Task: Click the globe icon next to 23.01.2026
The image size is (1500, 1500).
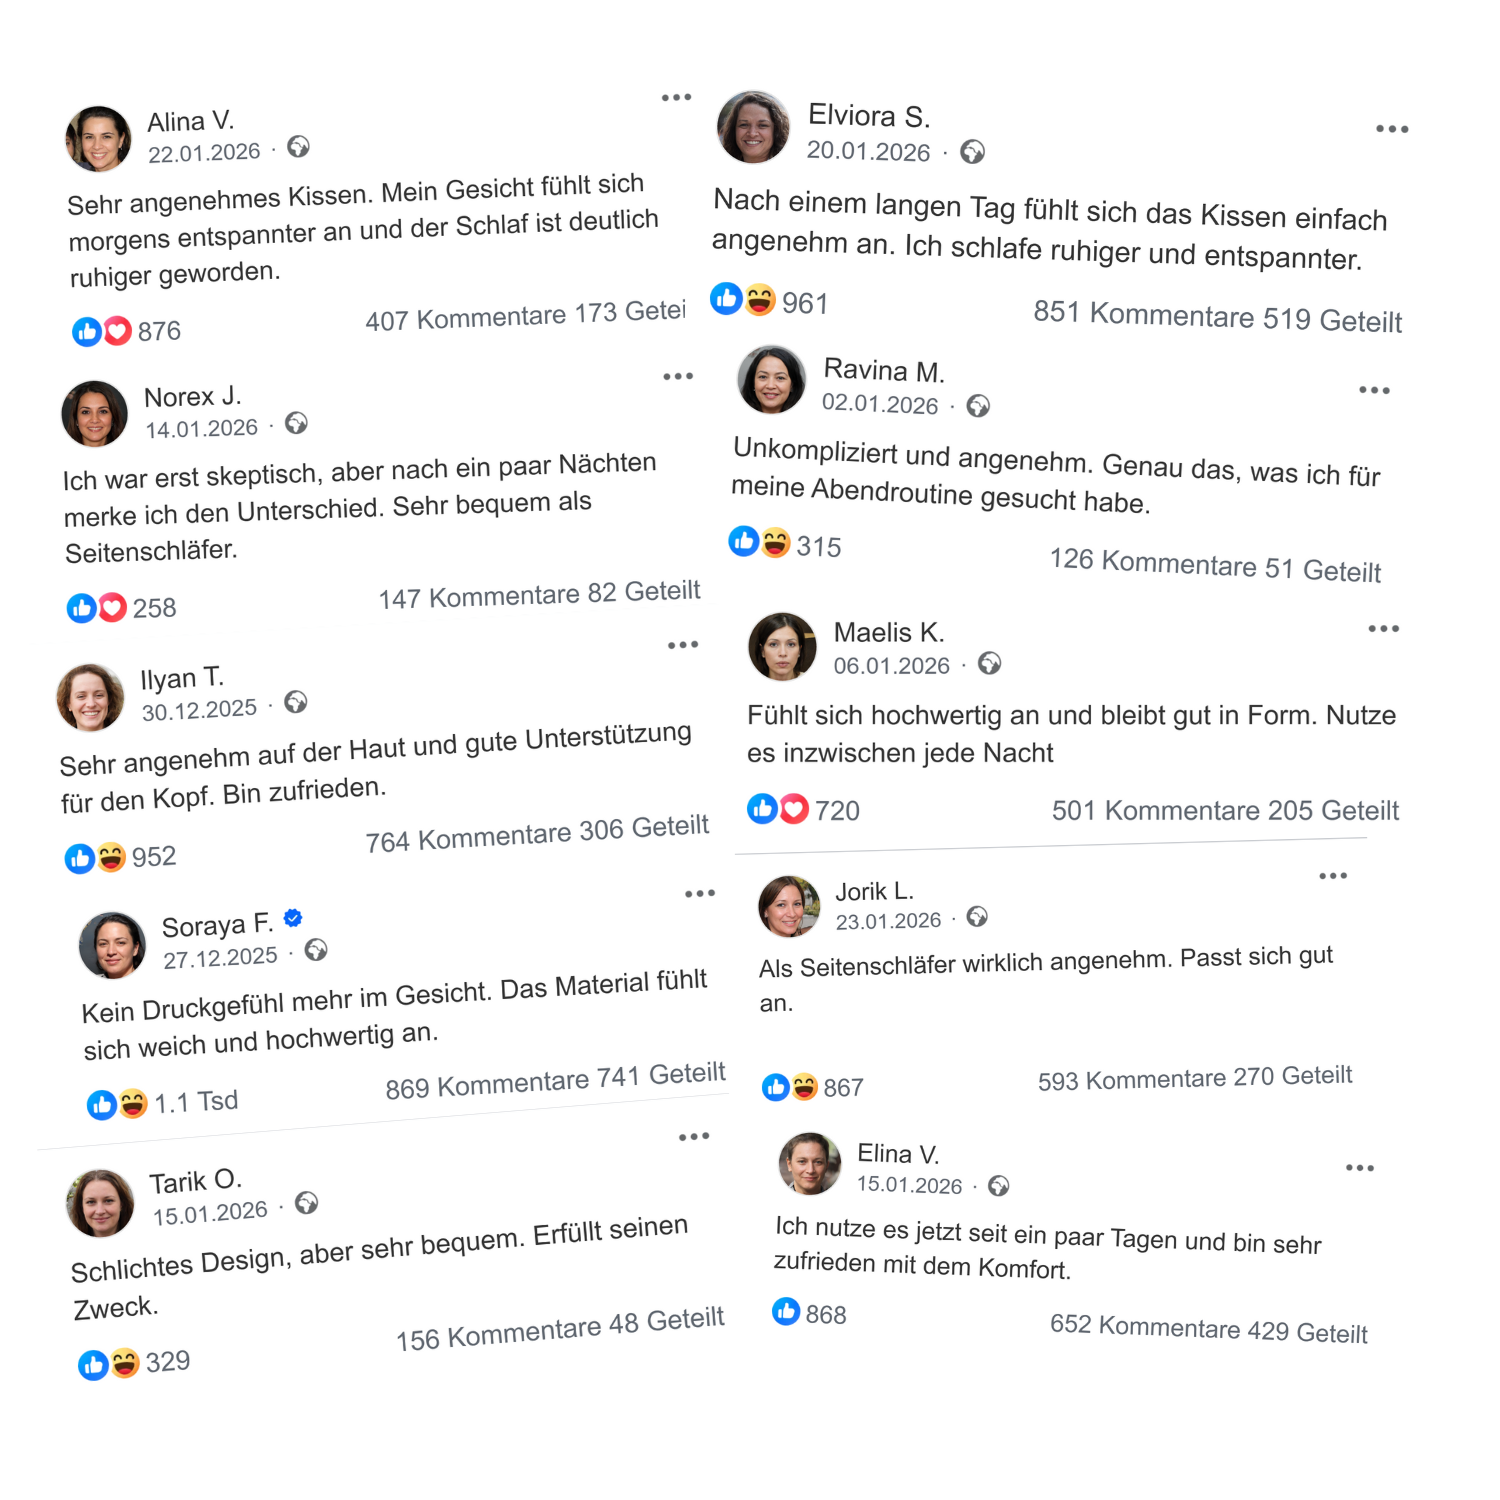Action: (x=977, y=917)
